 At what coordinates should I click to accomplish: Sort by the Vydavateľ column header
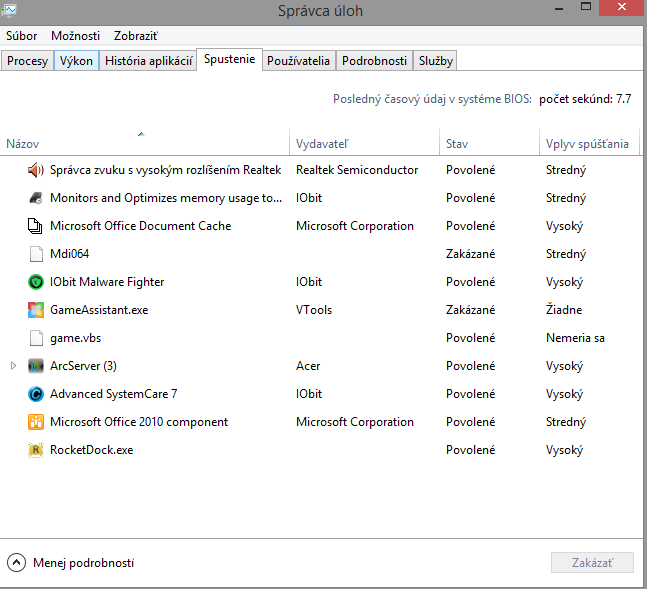(364, 144)
